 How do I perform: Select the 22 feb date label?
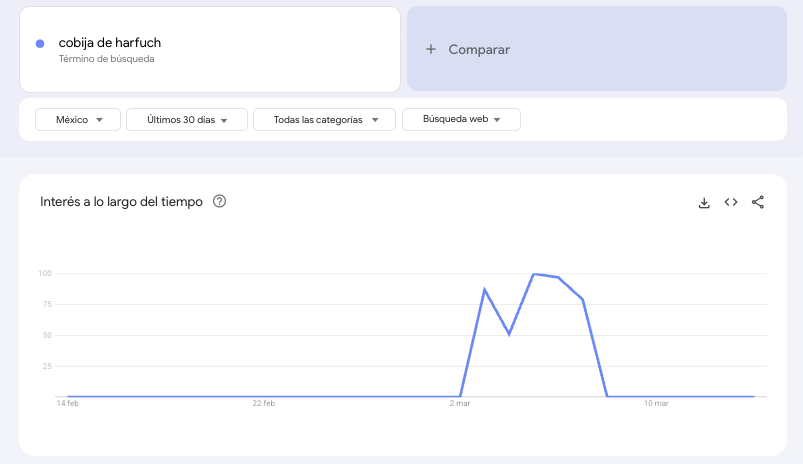264,404
